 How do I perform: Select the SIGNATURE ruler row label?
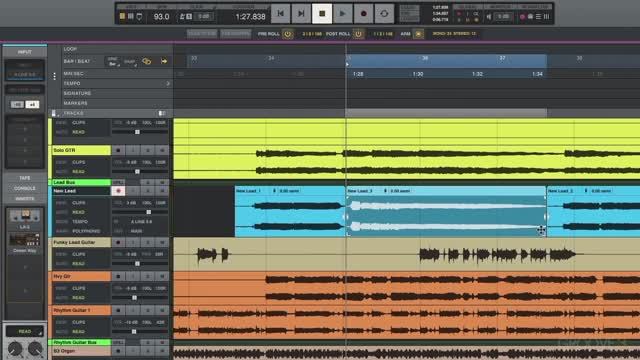tap(77, 93)
